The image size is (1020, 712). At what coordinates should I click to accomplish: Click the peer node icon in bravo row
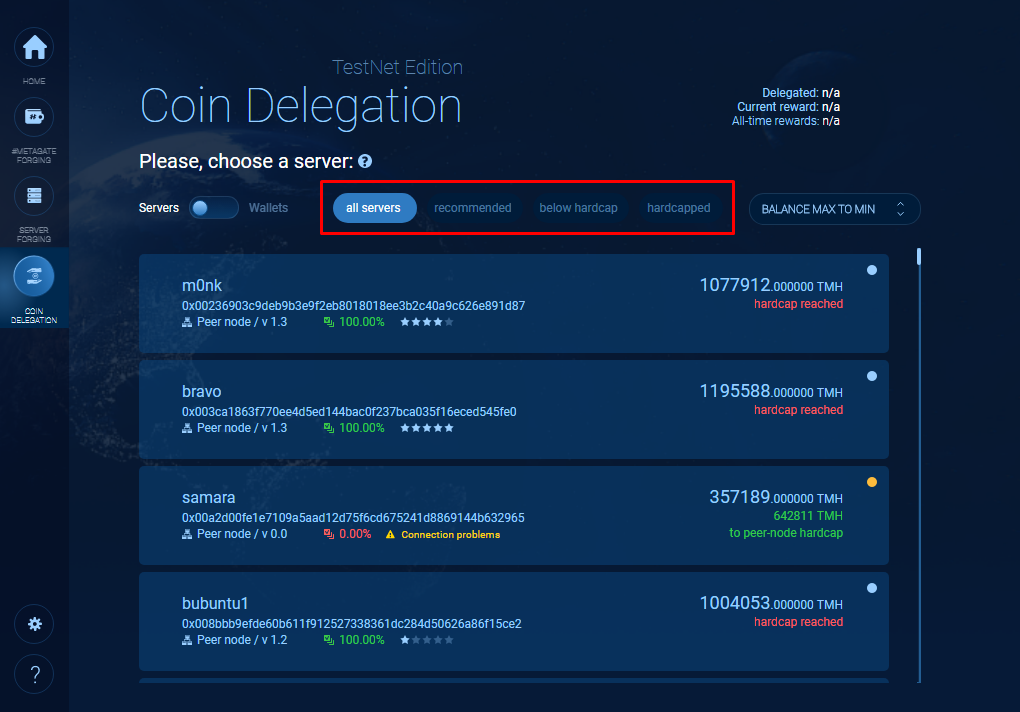pyautogui.click(x=187, y=428)
